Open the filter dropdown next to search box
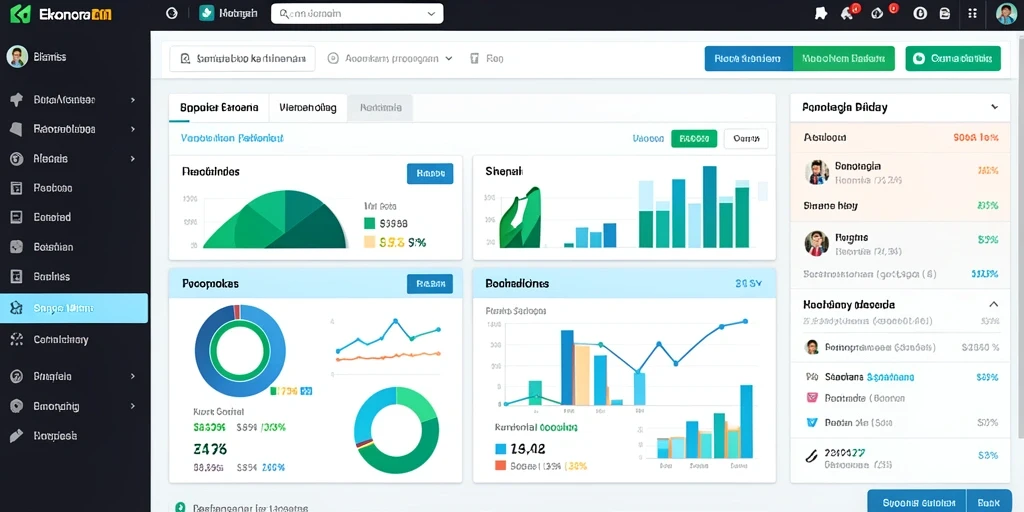The height and width of the screenshot is (512, 1024). pyautogui.click(x=391, y=58)
